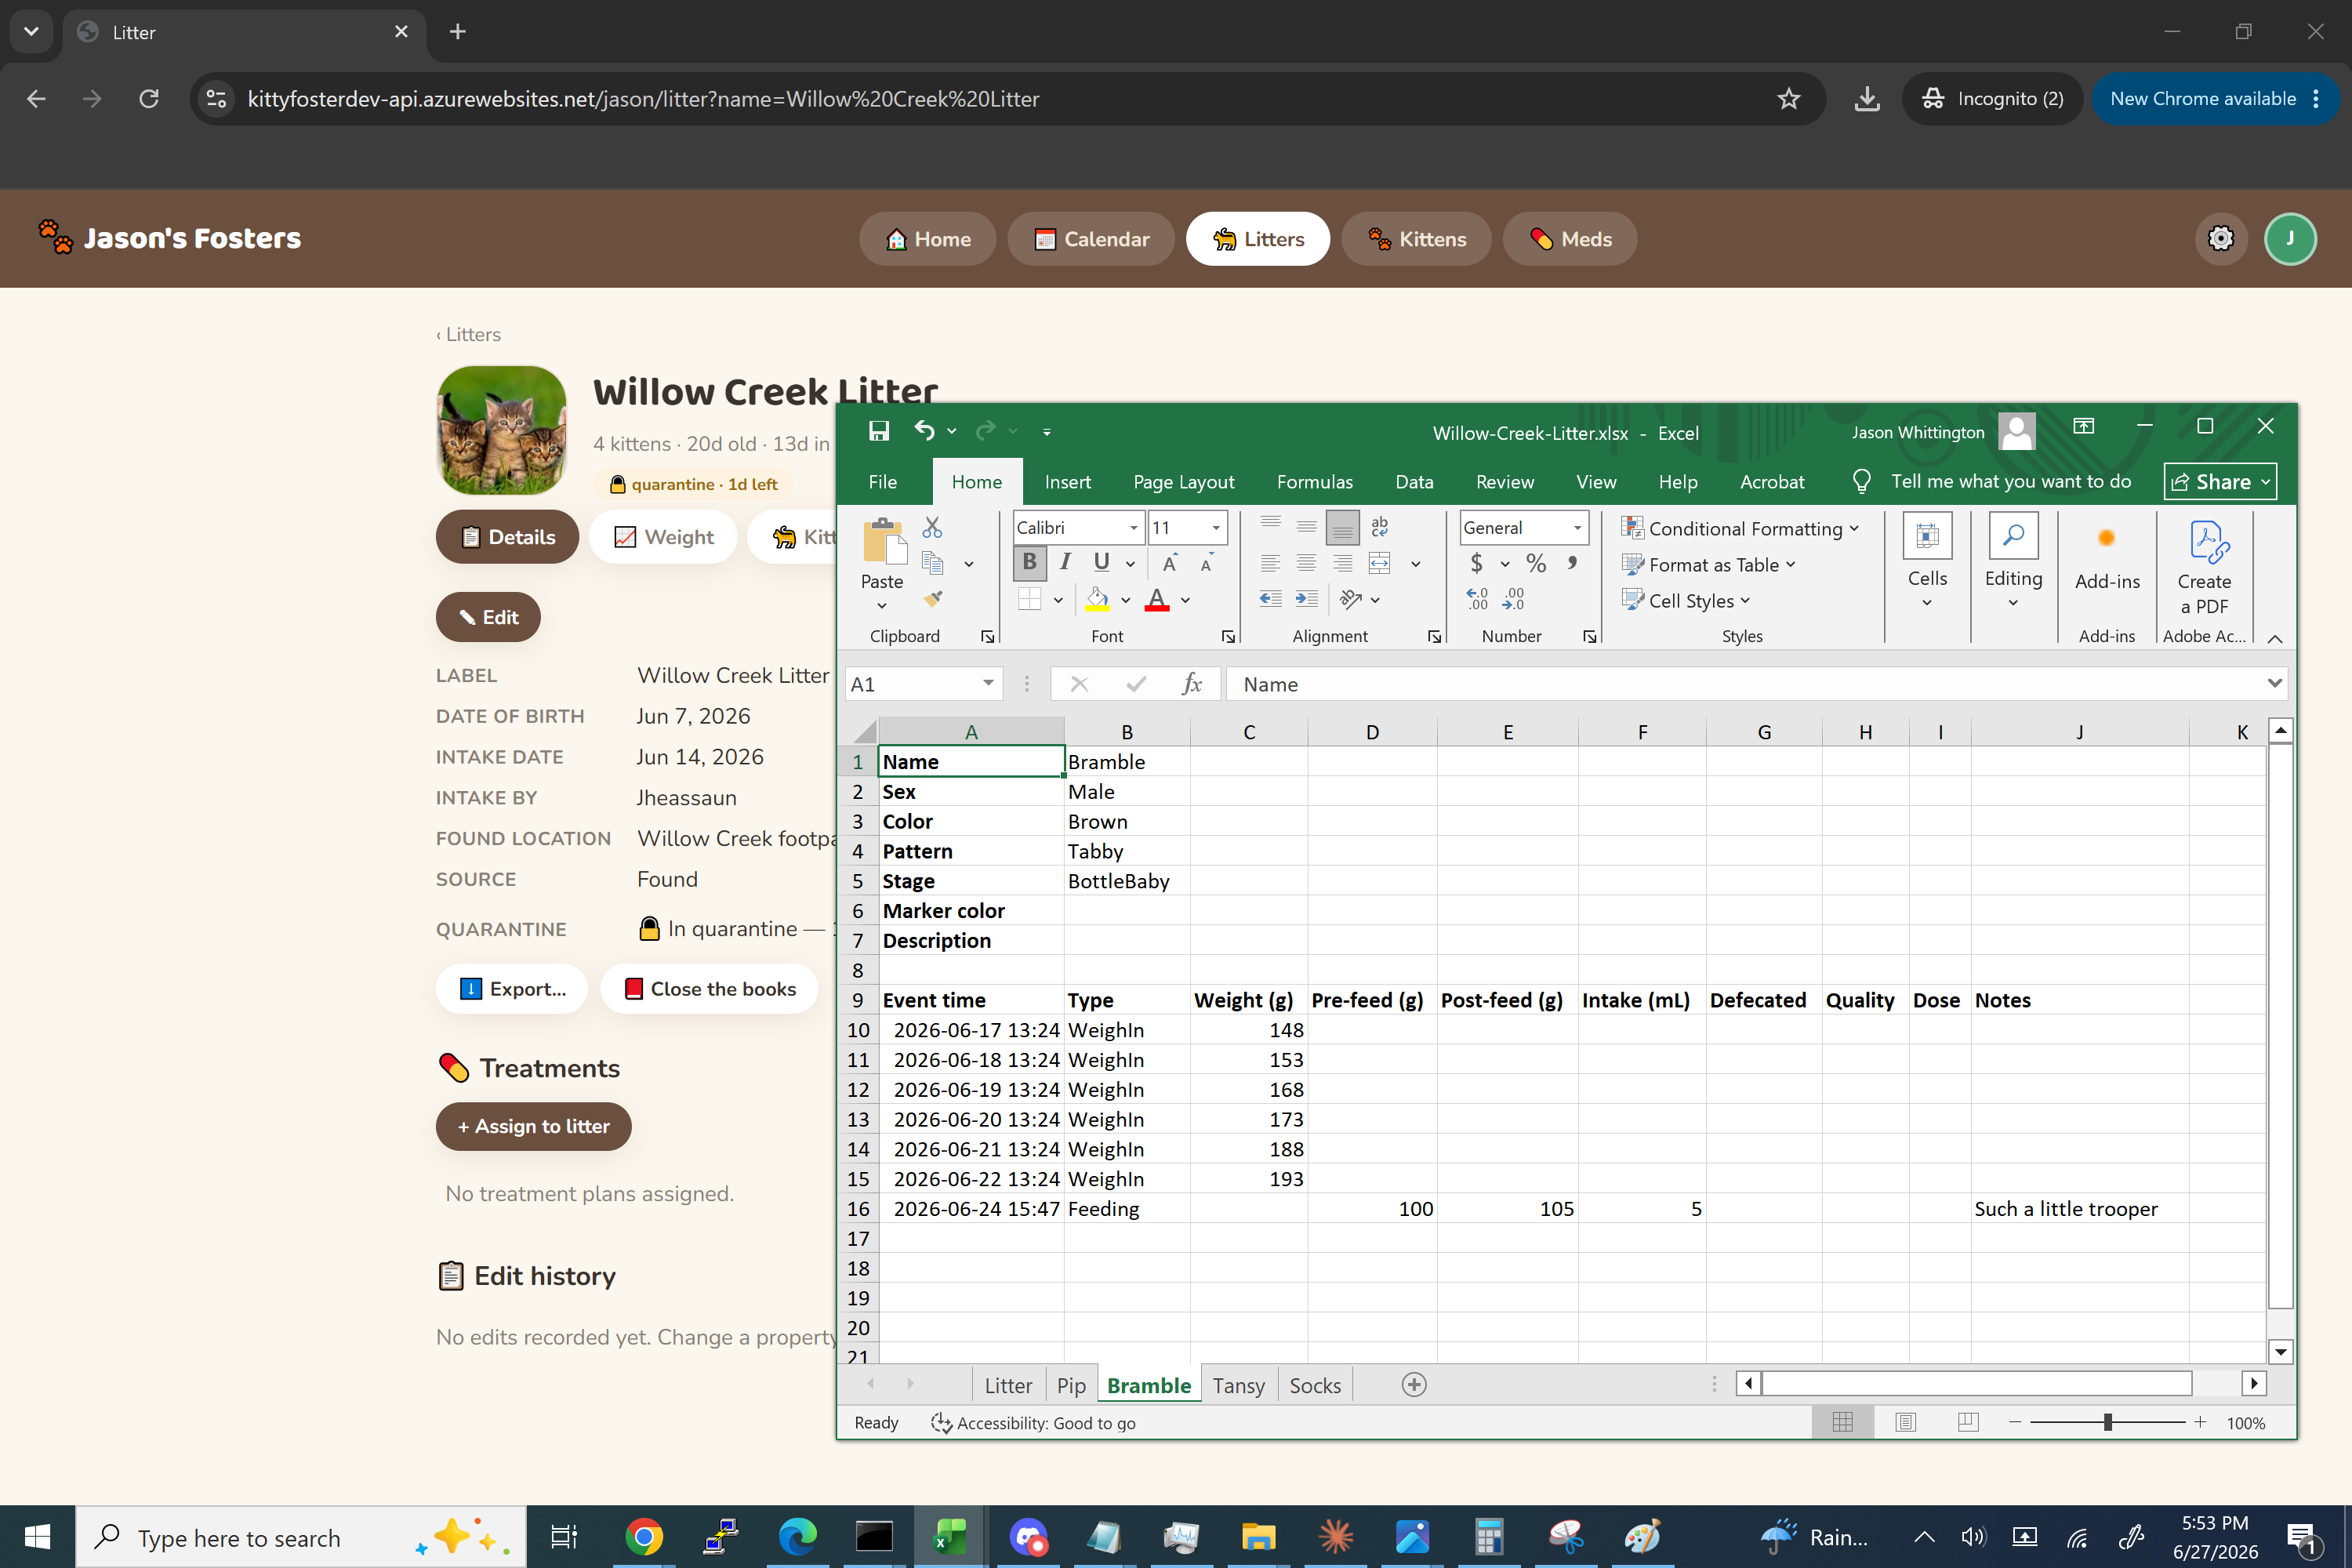The height and width of the screenshot is (1568, 2352).
Task: Activate the Format Painter brush
Action: 932,599
